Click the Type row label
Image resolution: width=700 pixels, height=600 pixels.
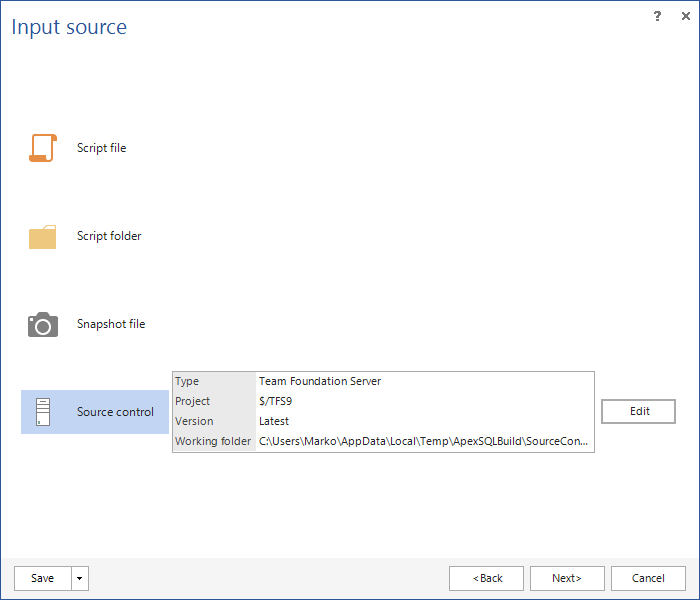point(187,381)
